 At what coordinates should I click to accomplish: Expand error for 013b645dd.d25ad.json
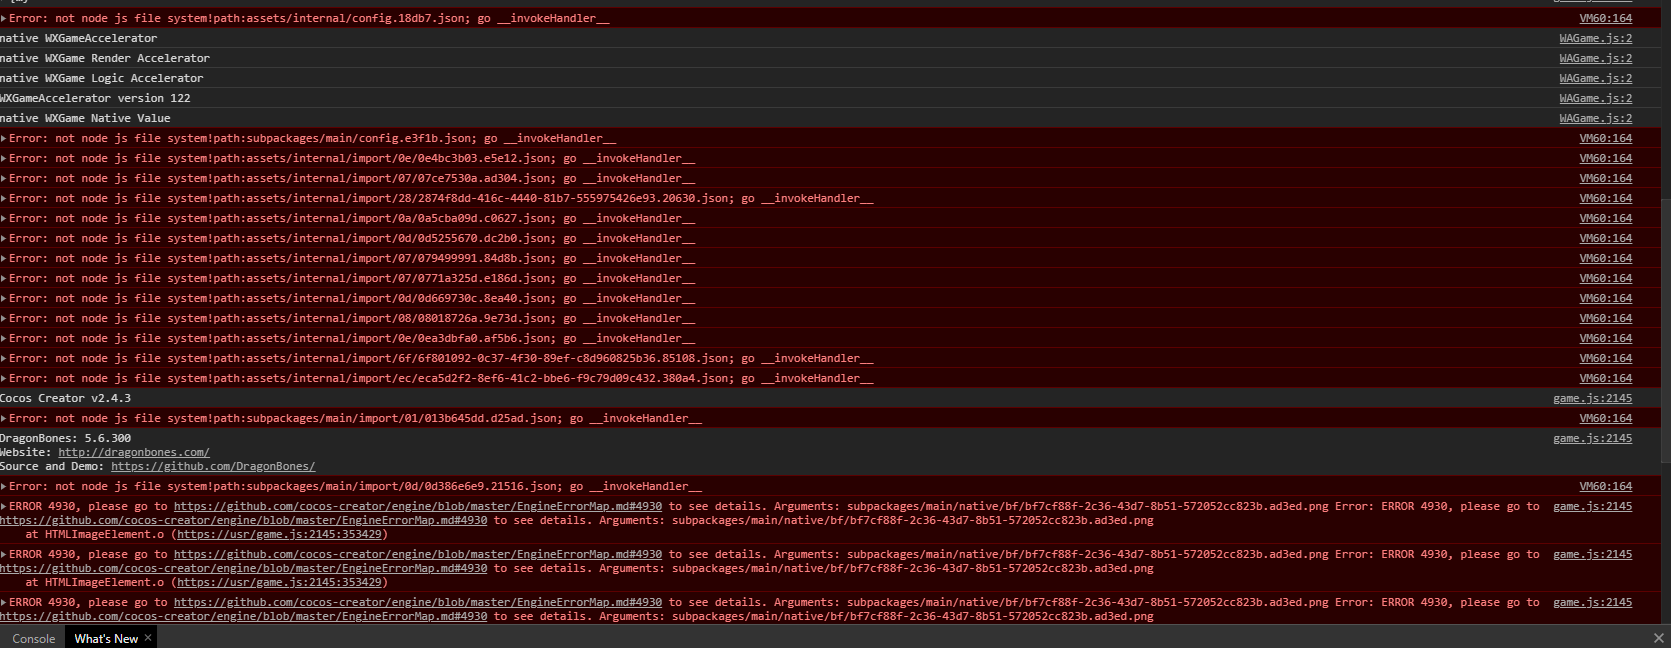click(x=4, y=418)
